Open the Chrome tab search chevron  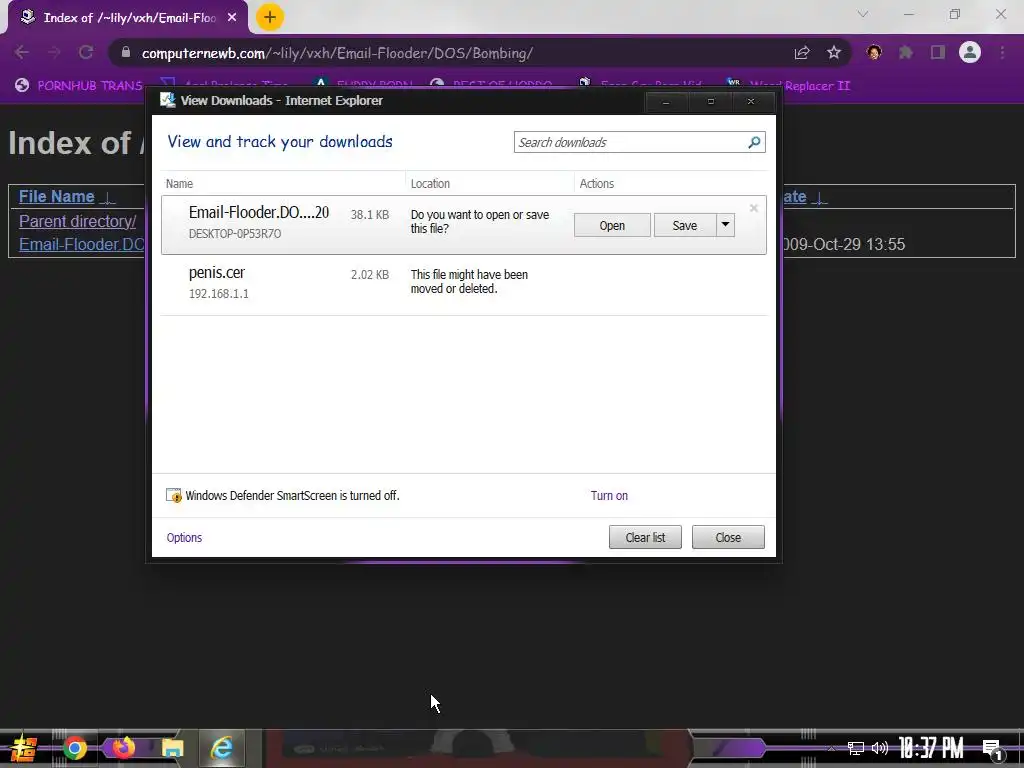863,14
